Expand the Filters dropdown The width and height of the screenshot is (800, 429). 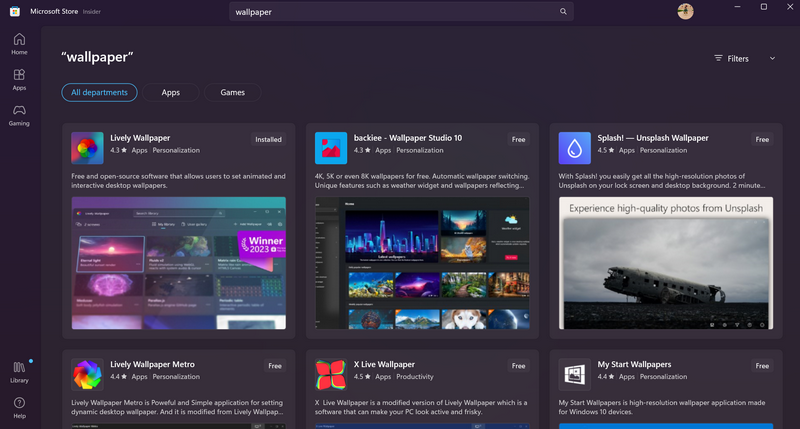tap(745, 58)
